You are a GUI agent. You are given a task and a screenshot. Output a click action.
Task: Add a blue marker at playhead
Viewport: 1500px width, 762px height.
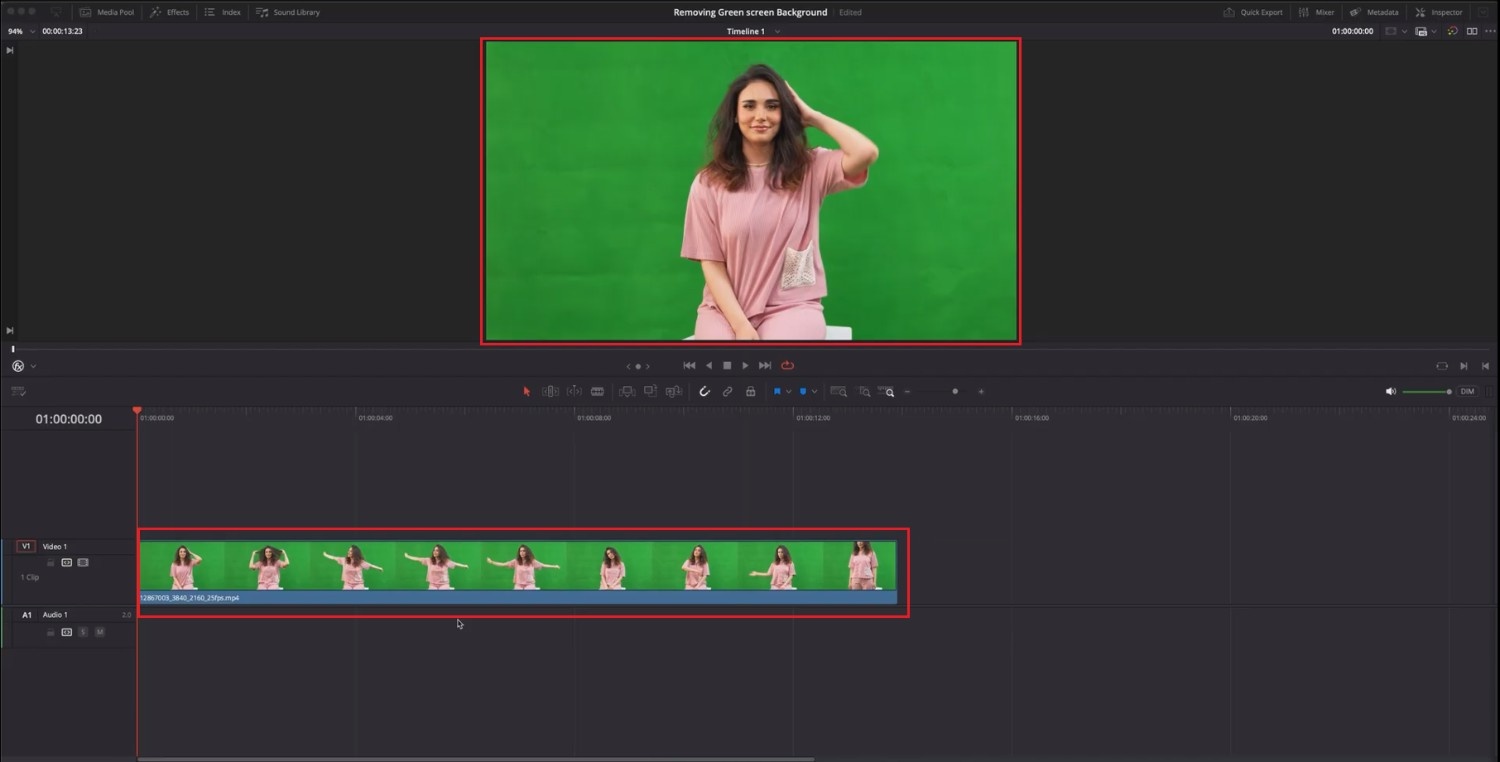coord(802,392)
